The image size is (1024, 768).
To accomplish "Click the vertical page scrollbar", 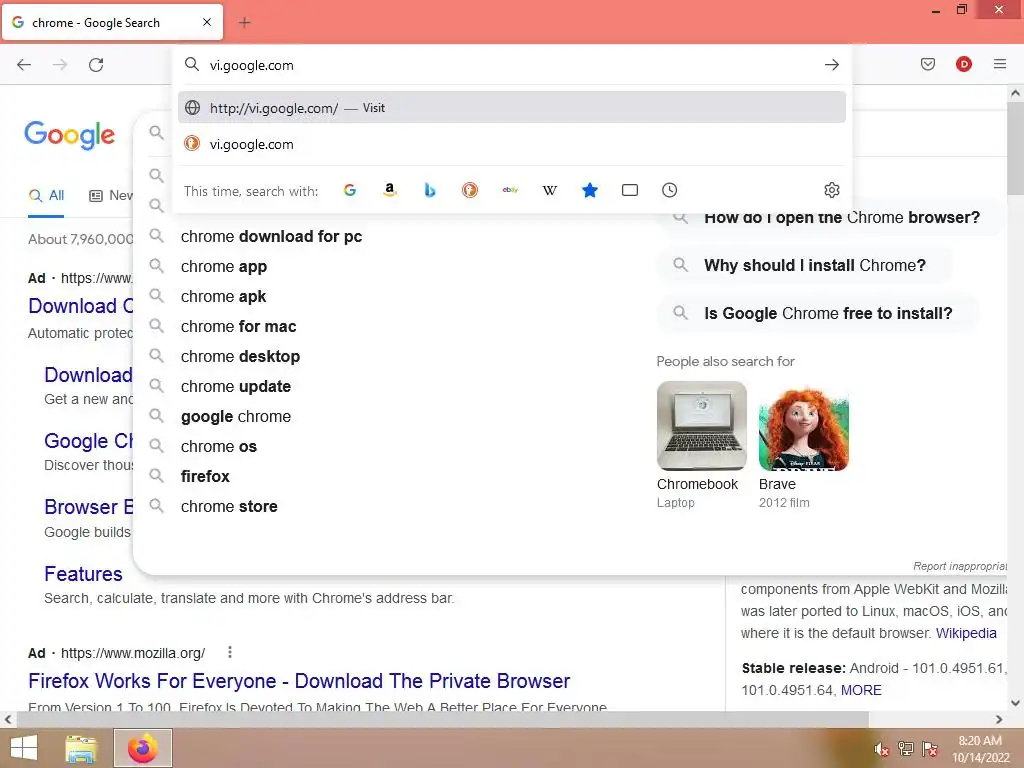I will pyautogui.click(x=1015, y=150).
